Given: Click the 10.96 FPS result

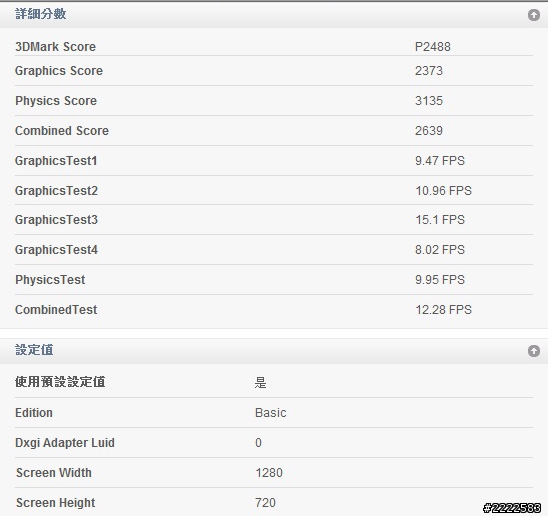Looking at the screenshot, I should (444, 191).
